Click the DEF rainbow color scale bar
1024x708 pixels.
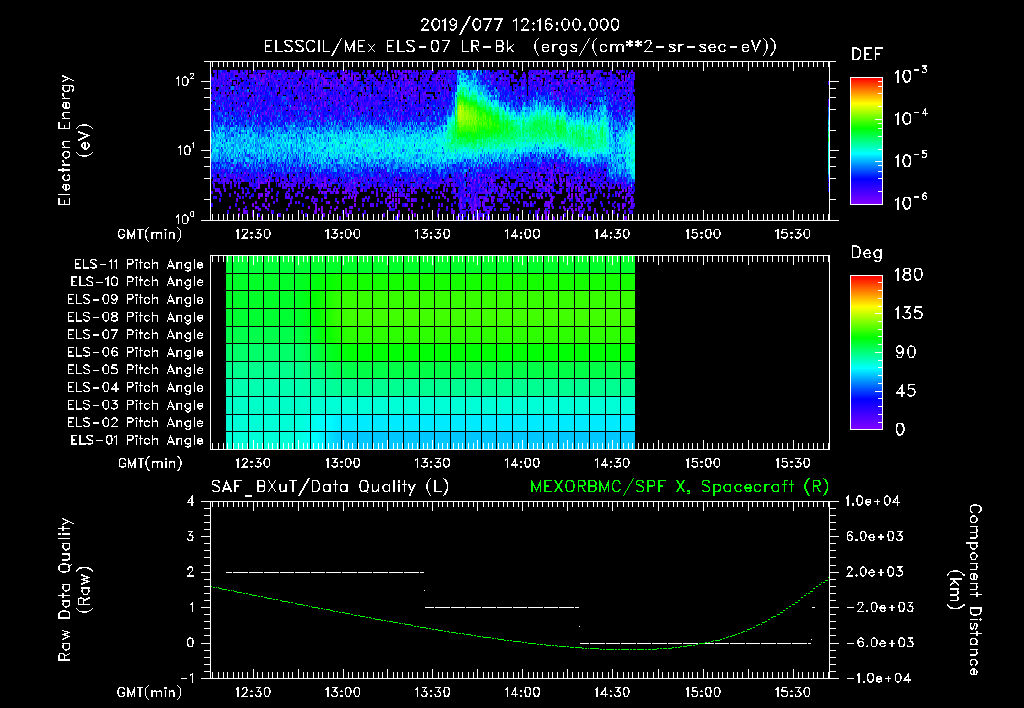[866, 140]
